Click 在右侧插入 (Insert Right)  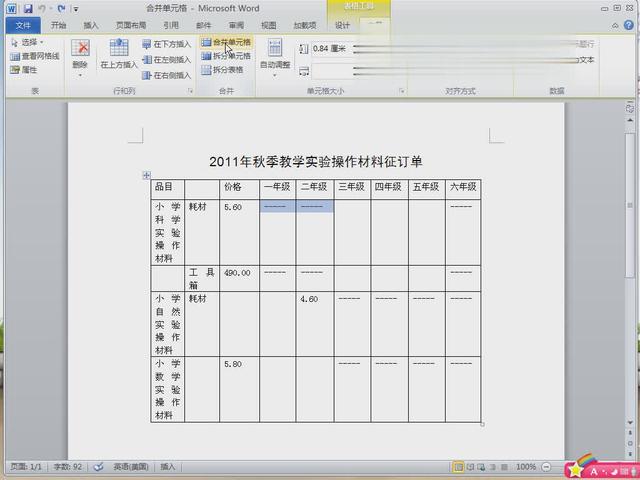(x=167, y=75)
